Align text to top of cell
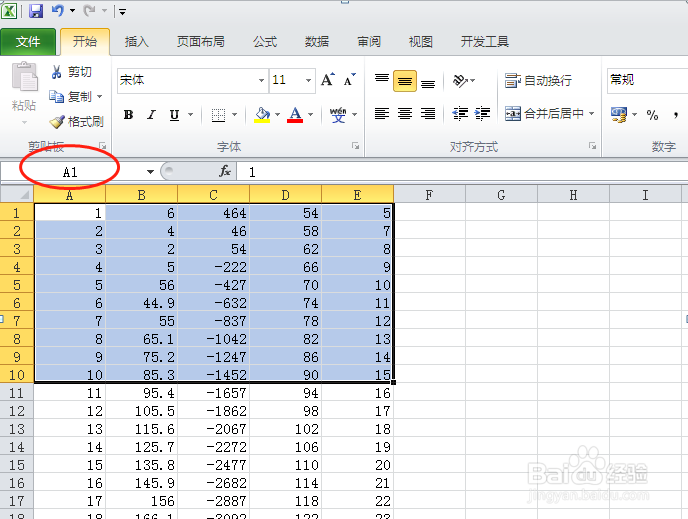This screenshot has width=688, height=519. [x=382, y=79]
